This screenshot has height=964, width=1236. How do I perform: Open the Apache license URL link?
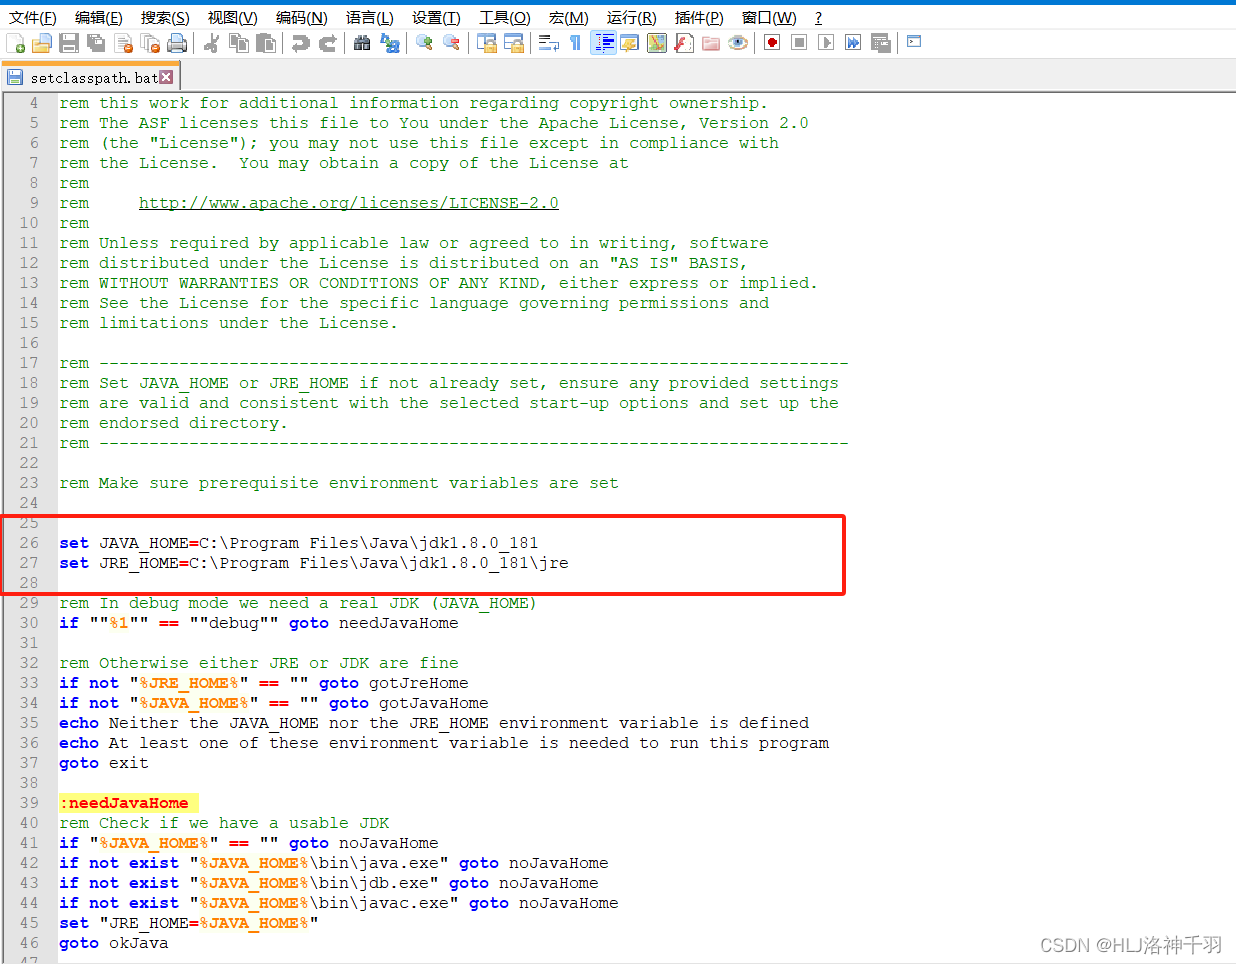349,202
